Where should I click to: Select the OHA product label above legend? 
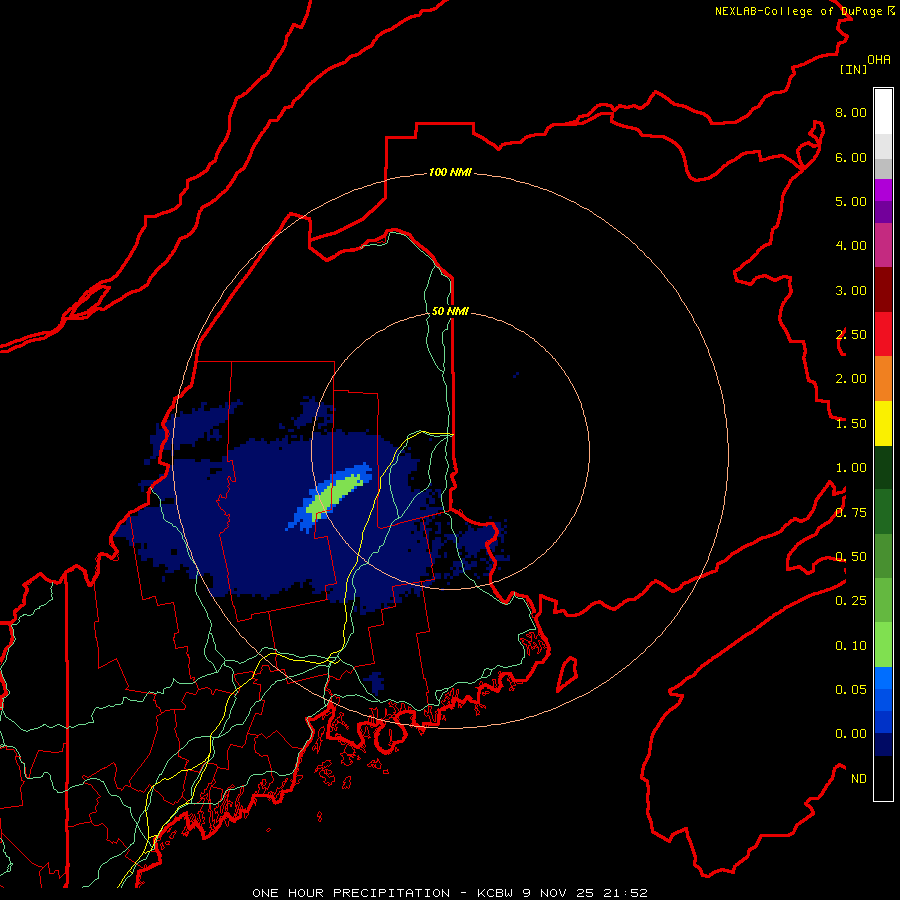[x=879, y=60]
